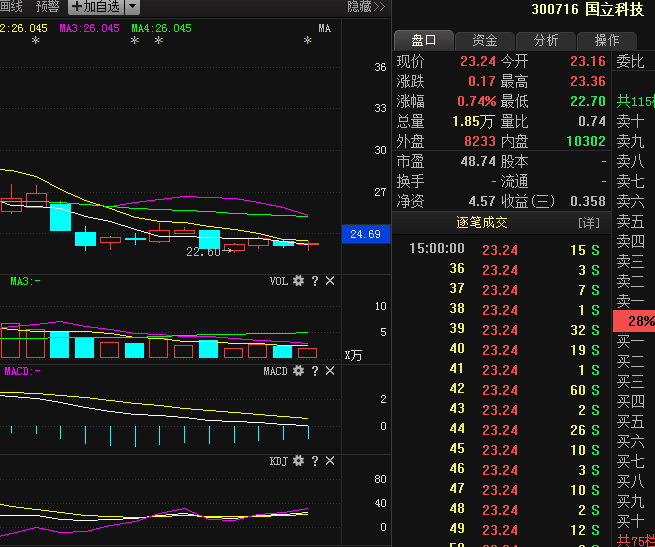Click the 内盘 value 10302
Screen dimensions: 655x547
(586, 141)
